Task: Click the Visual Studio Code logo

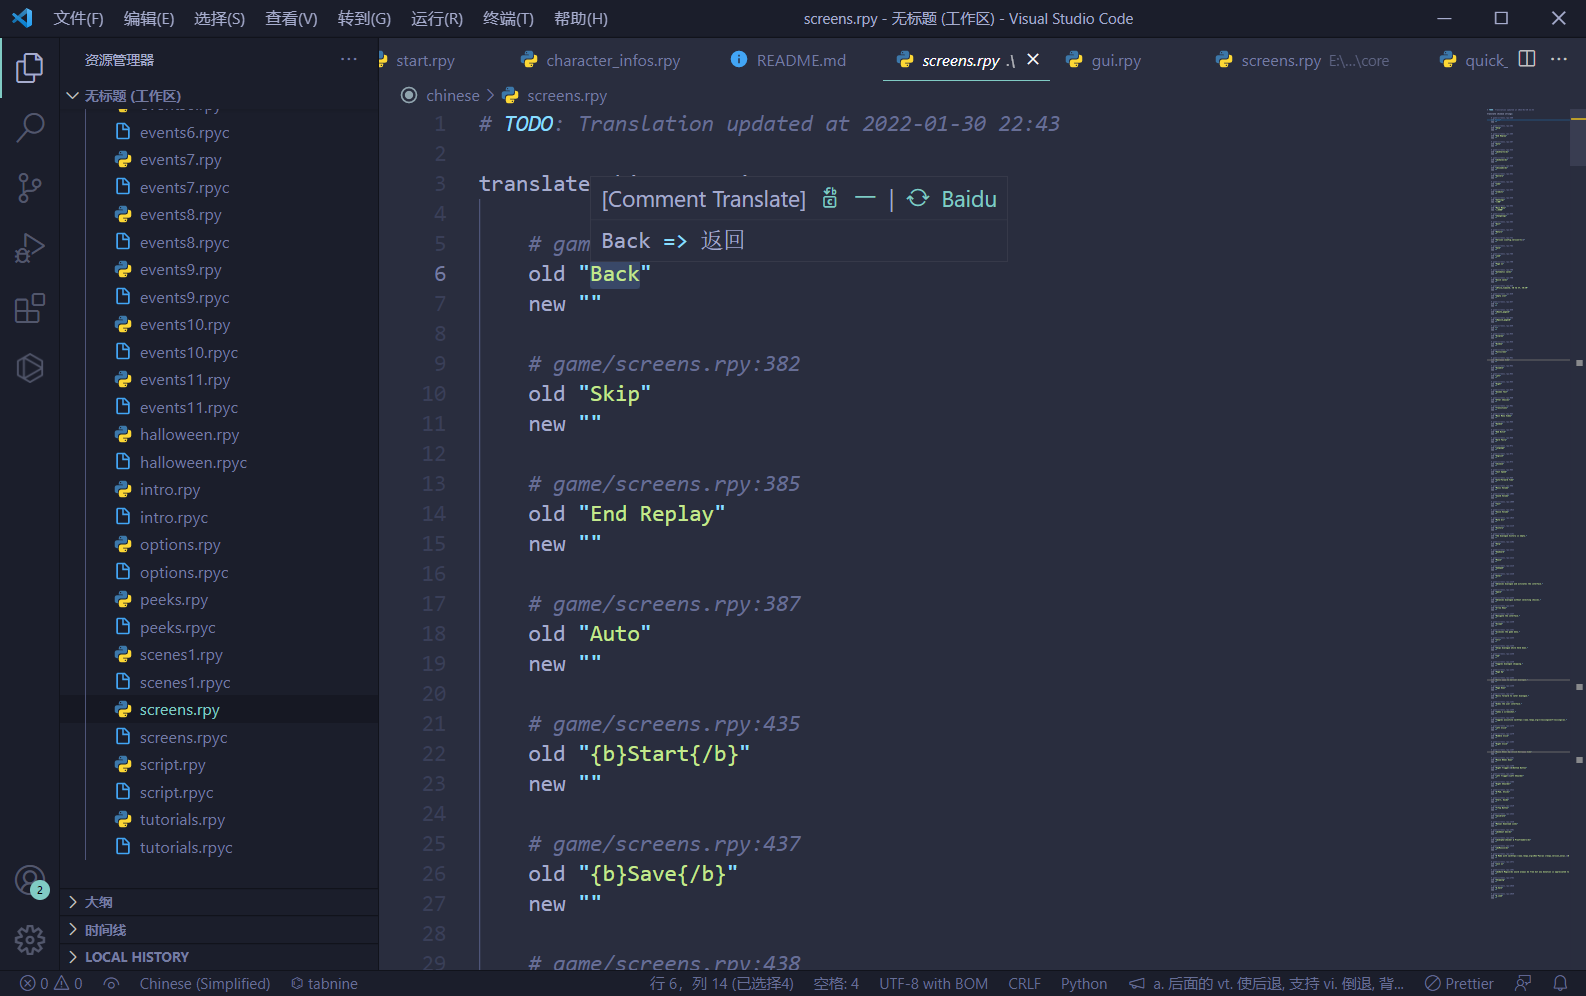Action: click(x=22, y=18)
